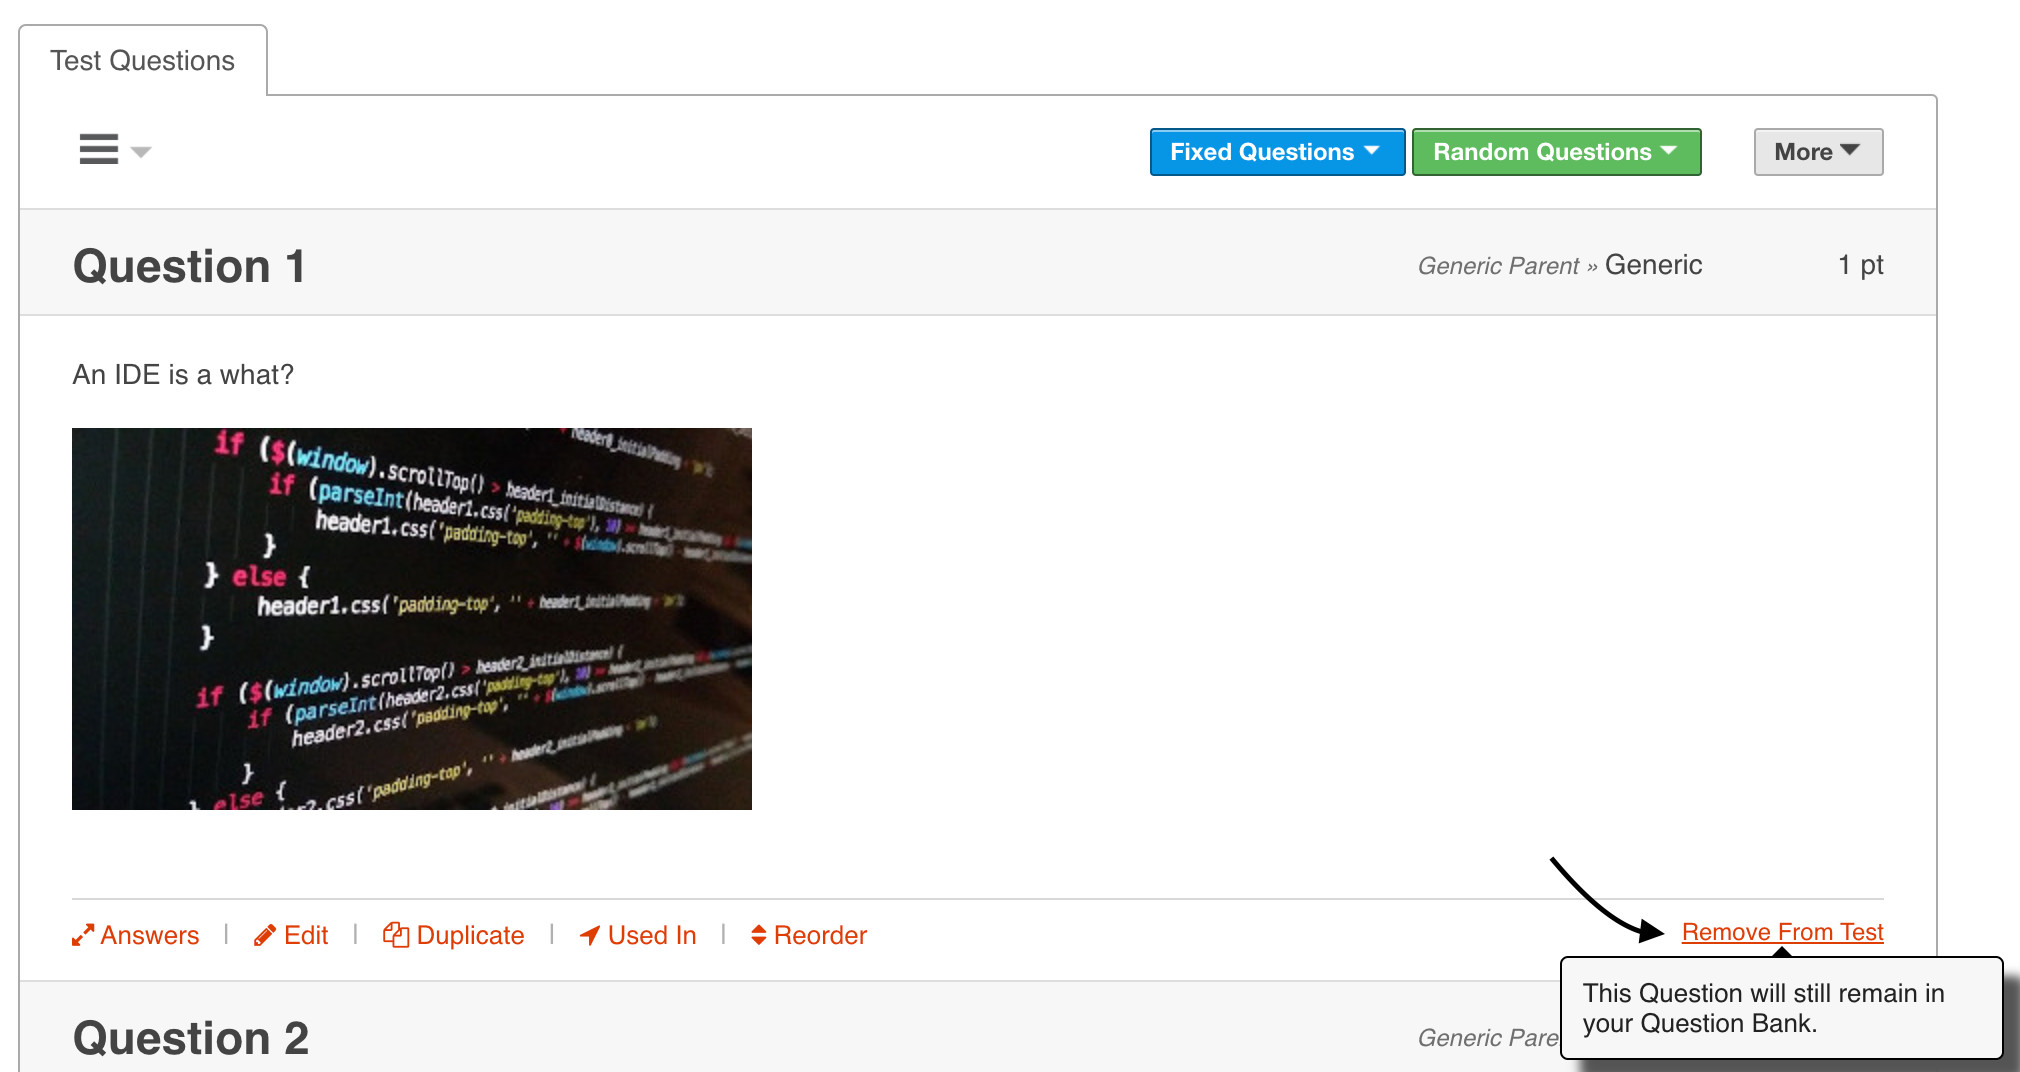Click the copy icon beside Duplicate
The image size is (2020, 1072).
pos(396,935)
